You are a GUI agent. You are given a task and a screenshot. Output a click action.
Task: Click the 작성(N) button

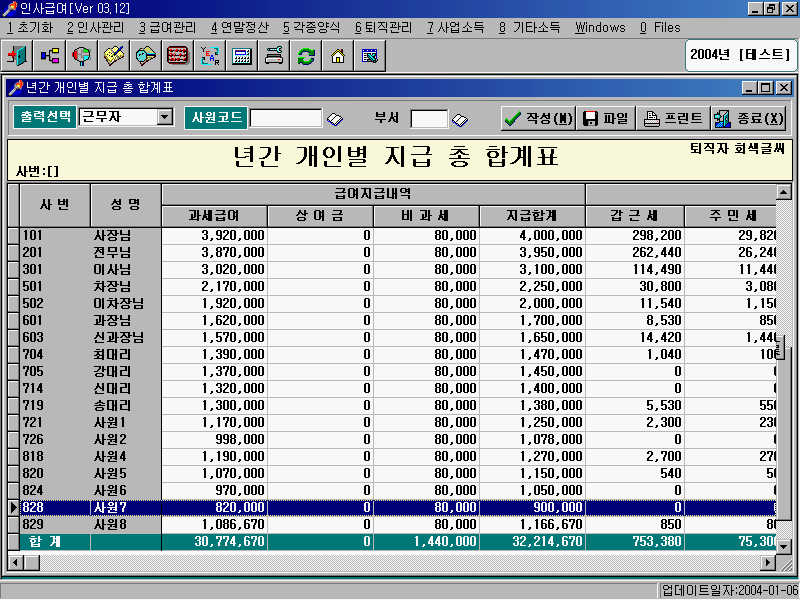(x=538, y=118)
